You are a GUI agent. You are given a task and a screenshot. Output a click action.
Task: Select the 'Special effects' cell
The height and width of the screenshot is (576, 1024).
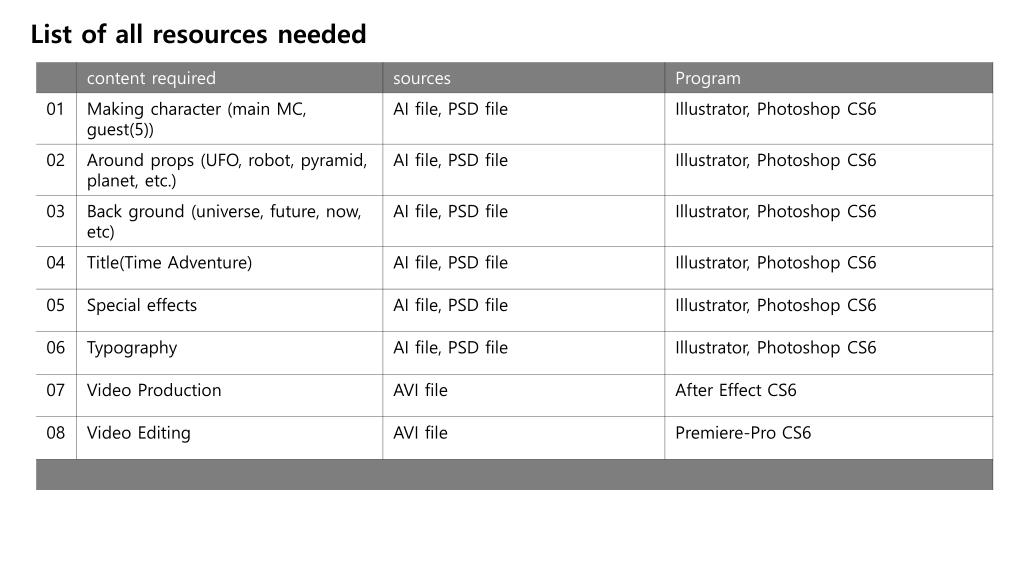point(229,310)
